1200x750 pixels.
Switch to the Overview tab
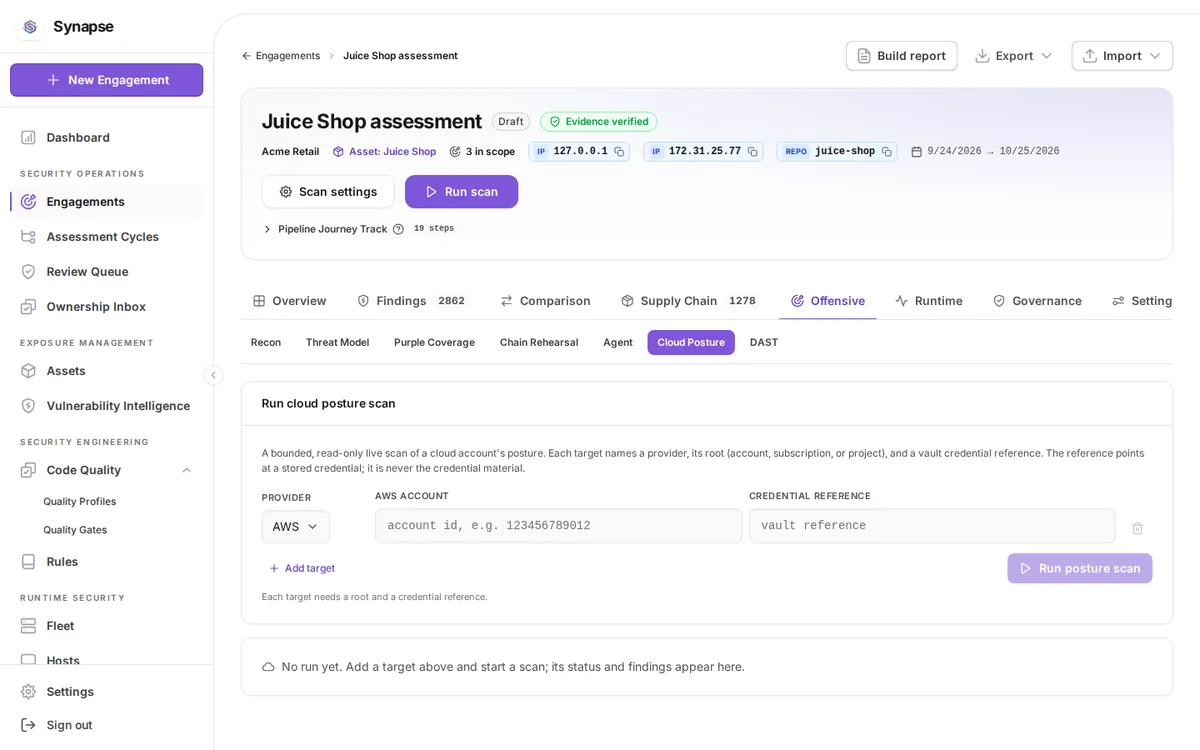click(289, 300)
